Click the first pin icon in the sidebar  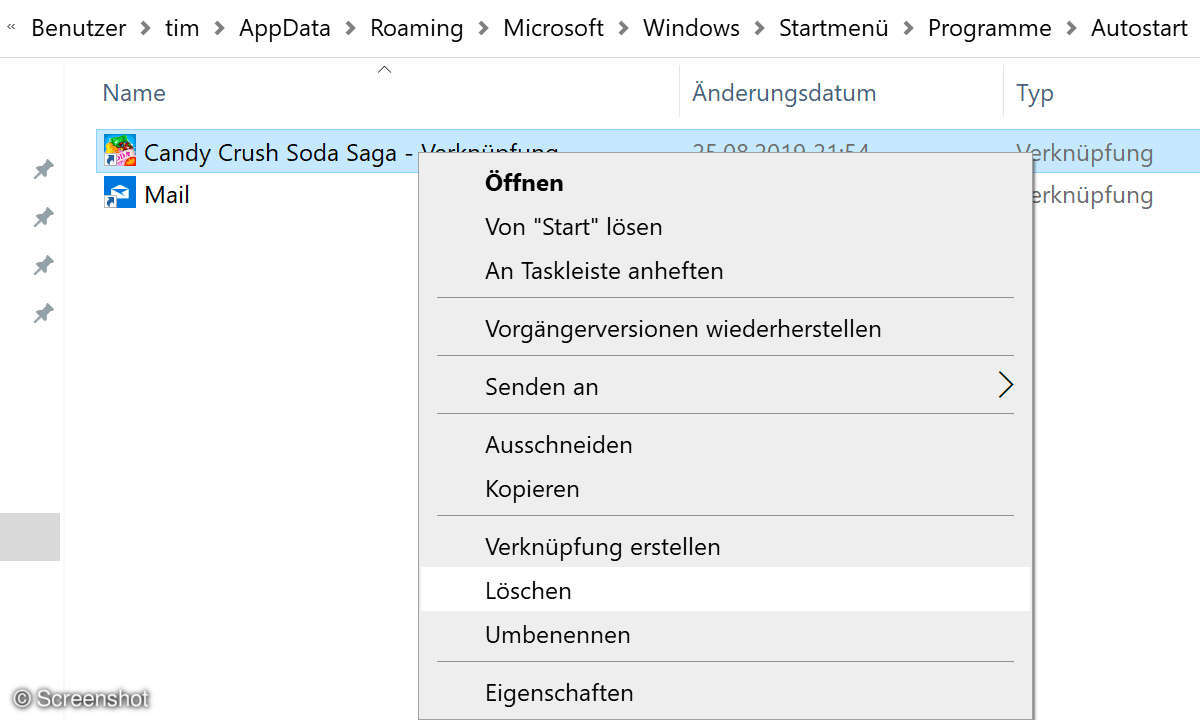pyautogui.click(x=43, y=169)
